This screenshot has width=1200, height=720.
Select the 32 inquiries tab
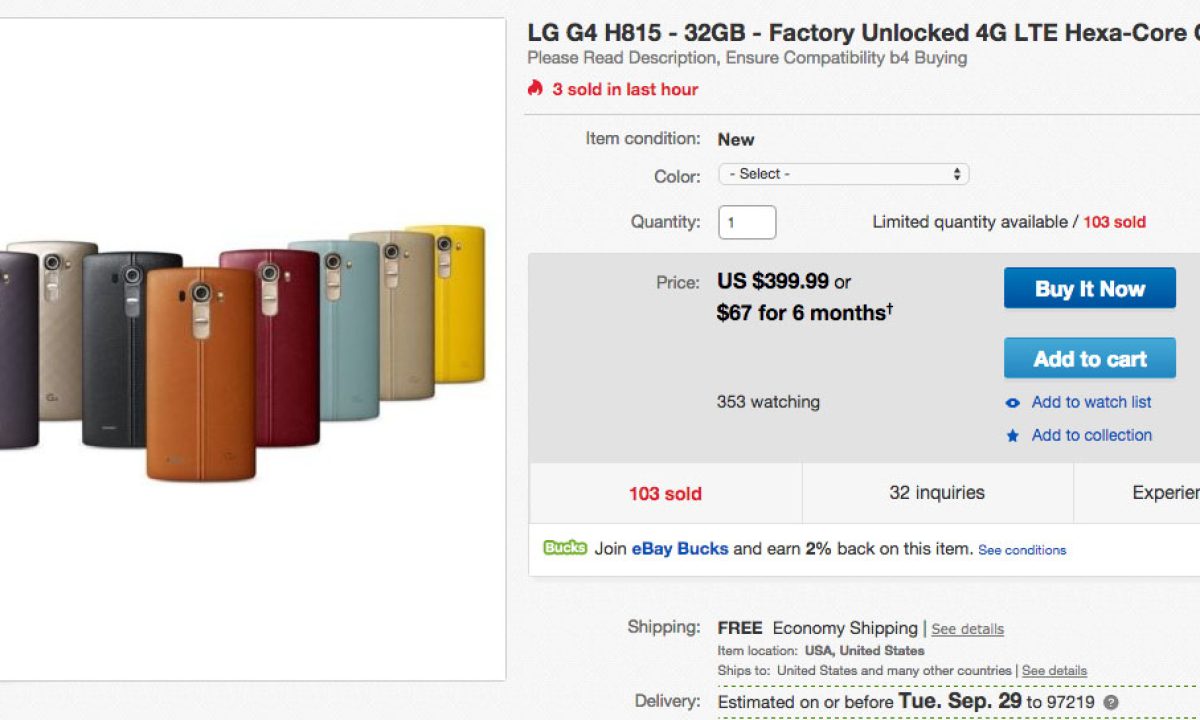pyautogui.click(x=937, y=493)
